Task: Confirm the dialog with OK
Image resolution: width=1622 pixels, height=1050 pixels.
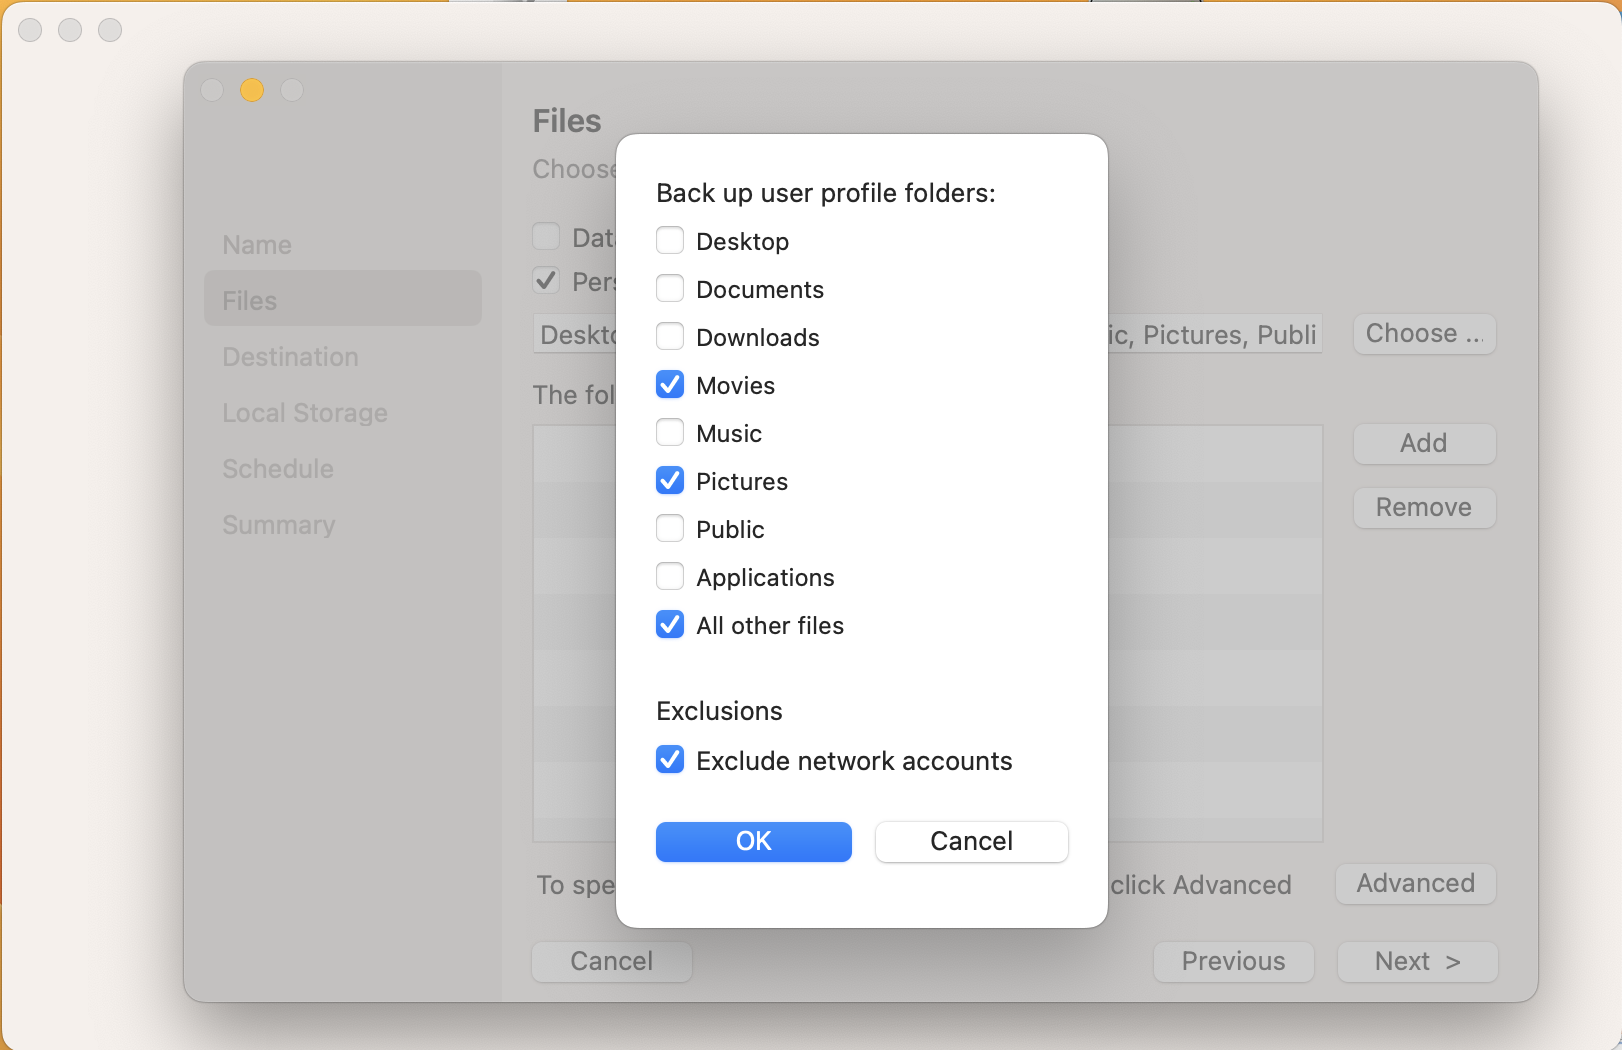Action: [754, 841]
